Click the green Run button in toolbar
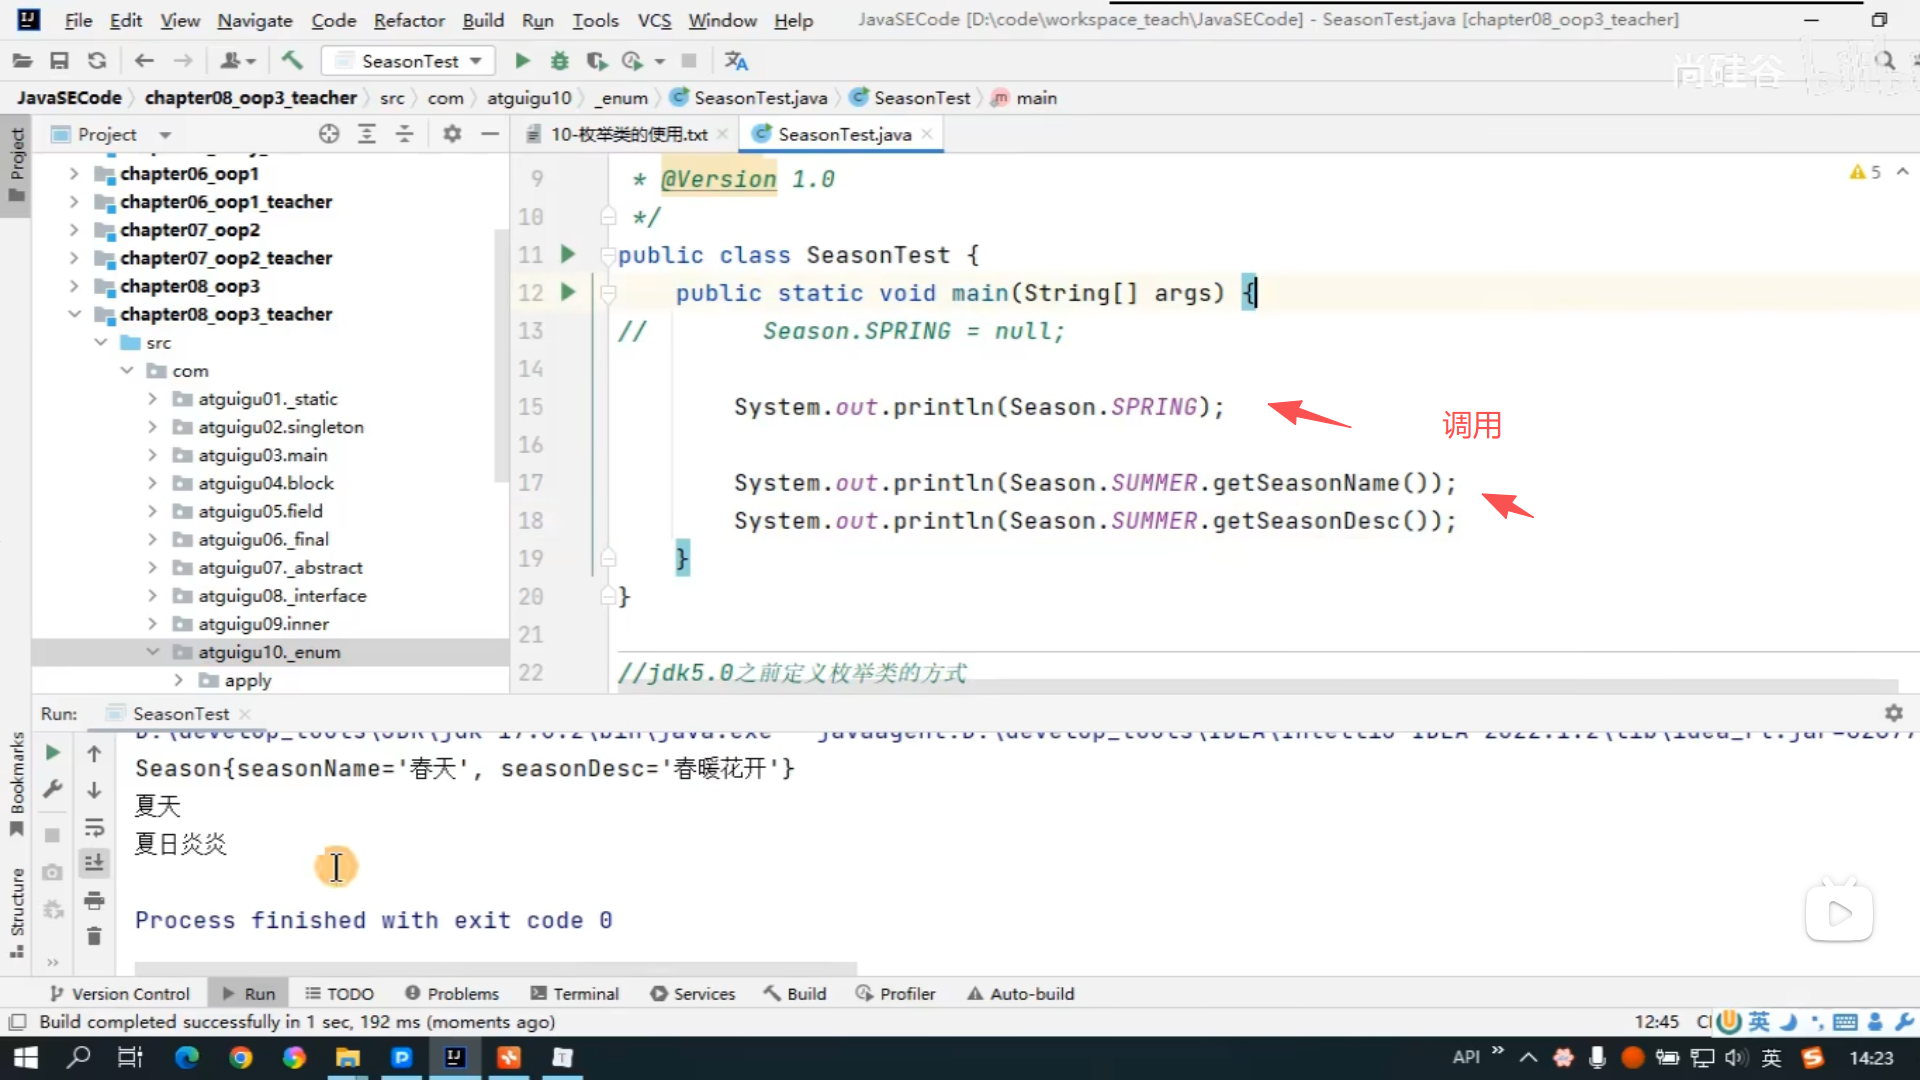 click(x=522, y=61)
